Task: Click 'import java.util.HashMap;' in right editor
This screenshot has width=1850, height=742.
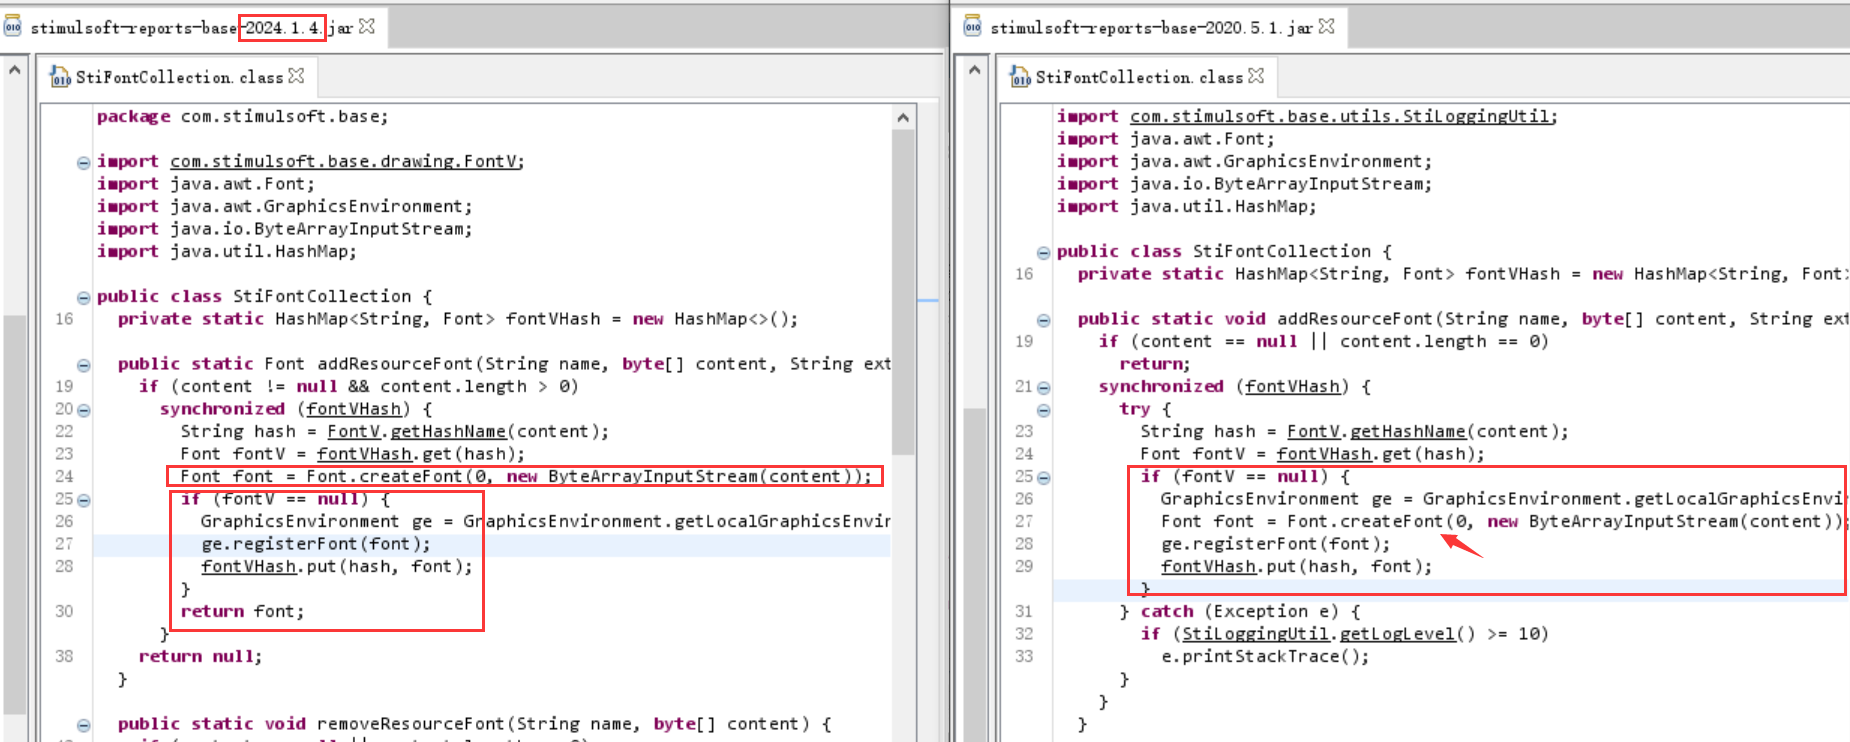Action: point(1186,206)
